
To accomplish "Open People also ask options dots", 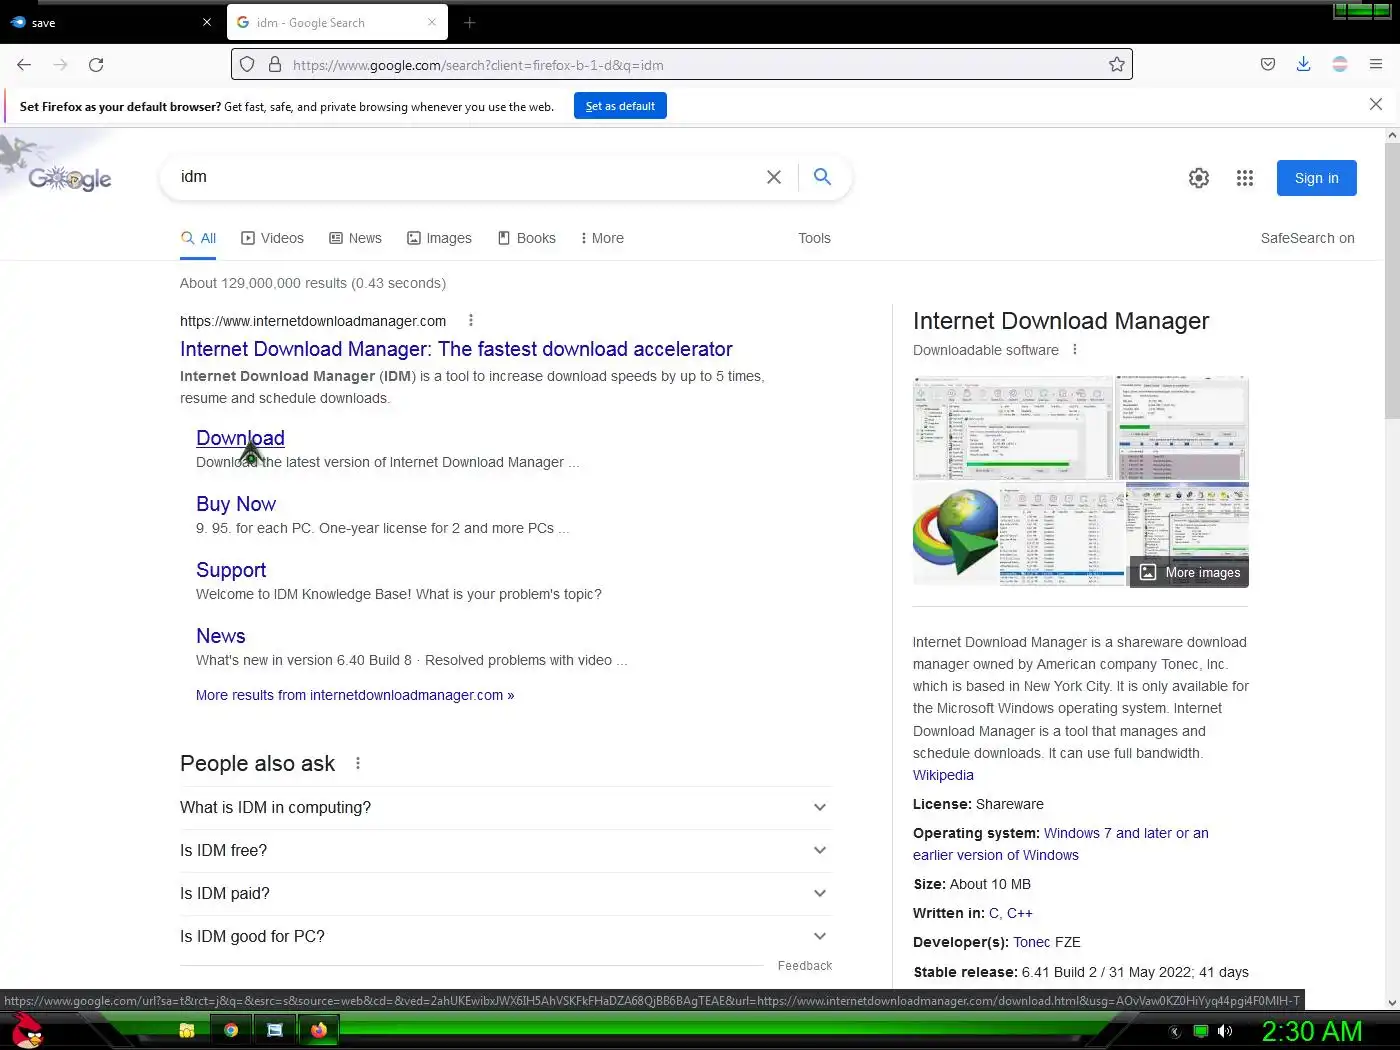I will click(358, 764).
